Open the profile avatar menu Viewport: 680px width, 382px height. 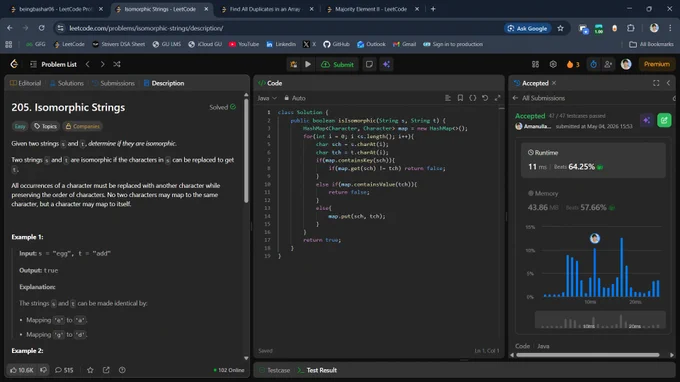pos(626,64)
